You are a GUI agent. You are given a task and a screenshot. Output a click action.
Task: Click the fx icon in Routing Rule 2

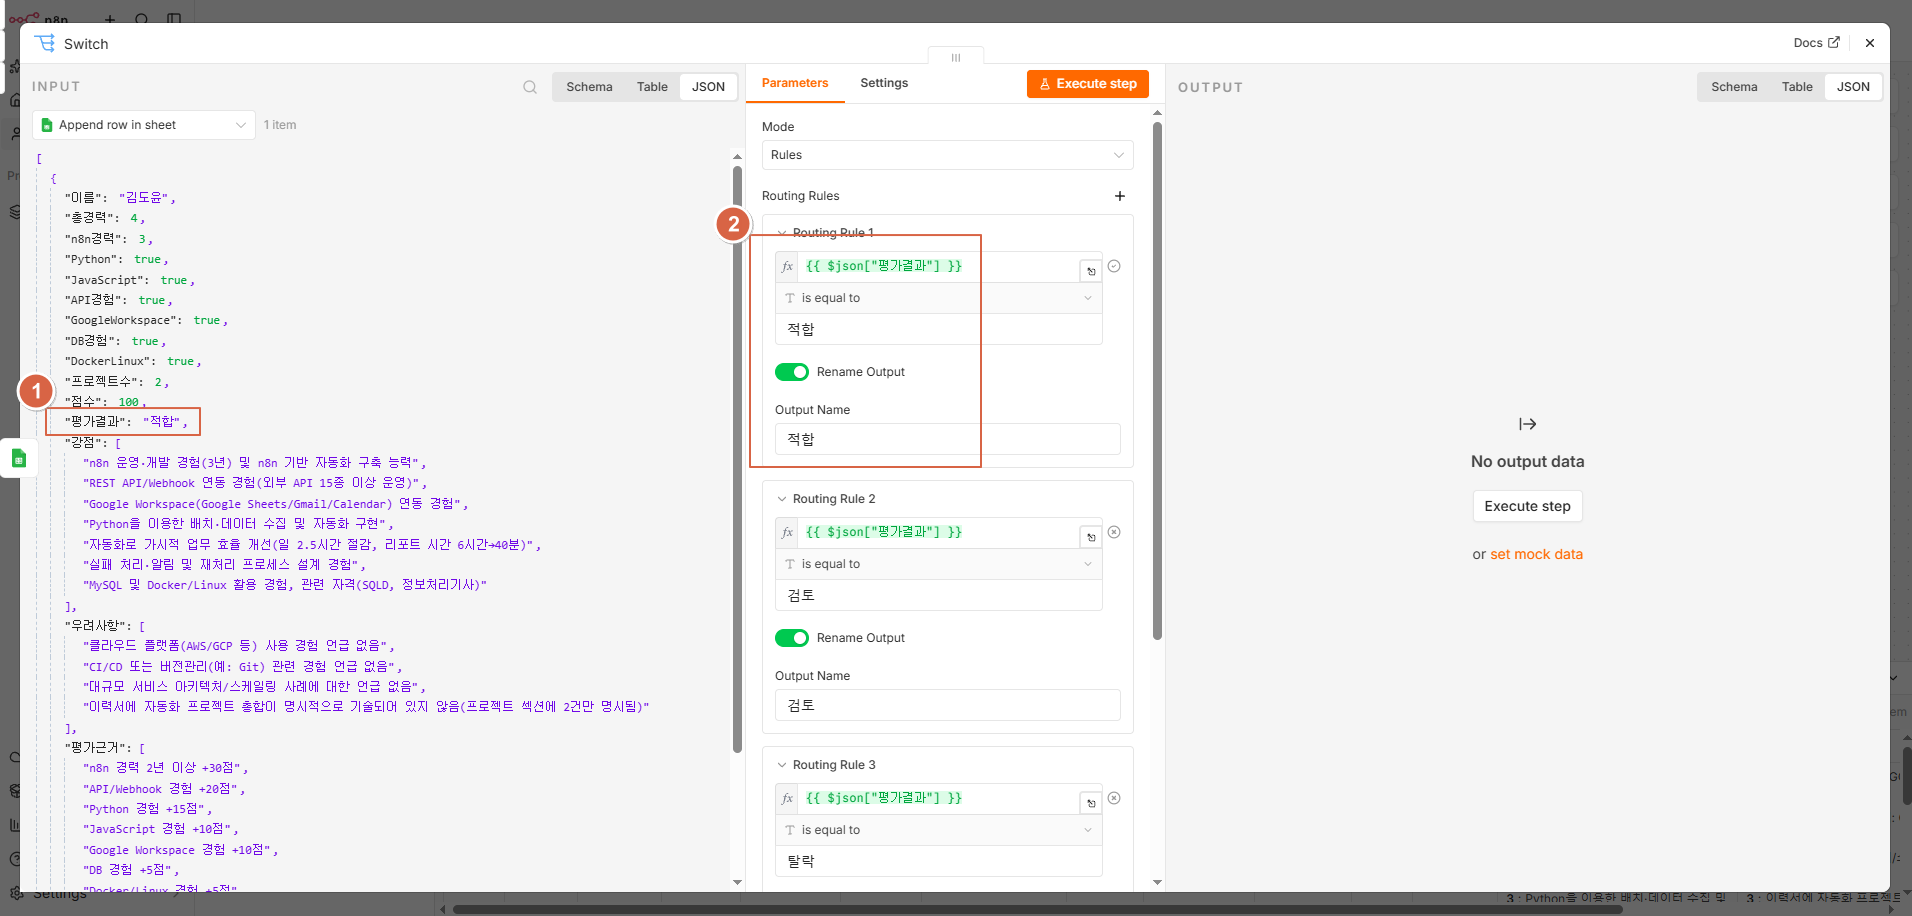(x=788, y=533)
